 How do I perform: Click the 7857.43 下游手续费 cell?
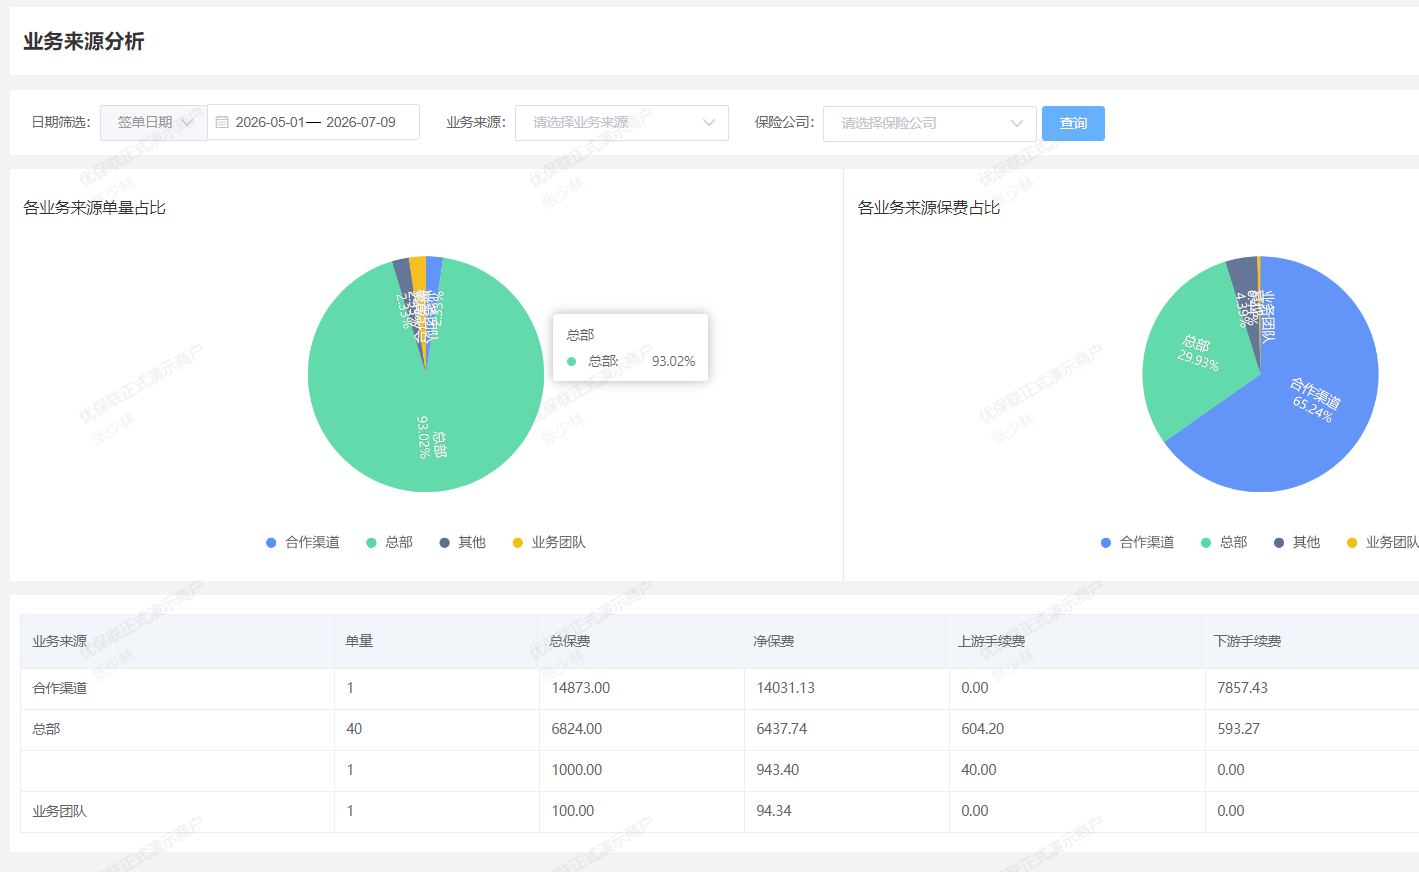tap(1312, 688)
